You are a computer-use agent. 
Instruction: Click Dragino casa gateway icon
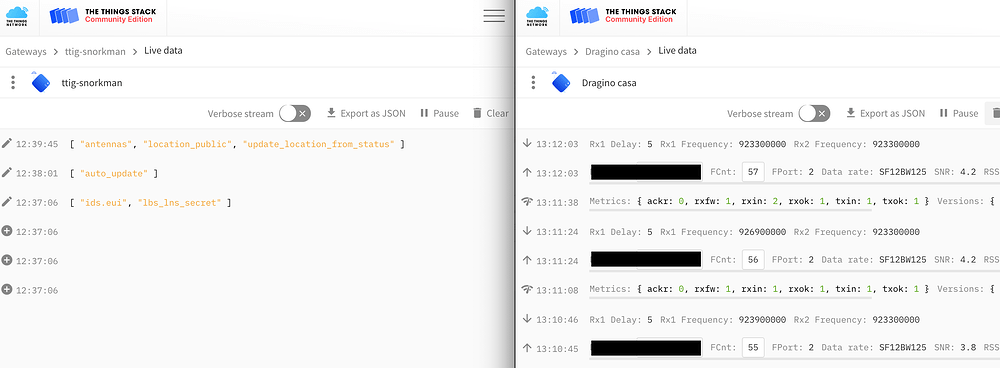[x=561, y=82]
